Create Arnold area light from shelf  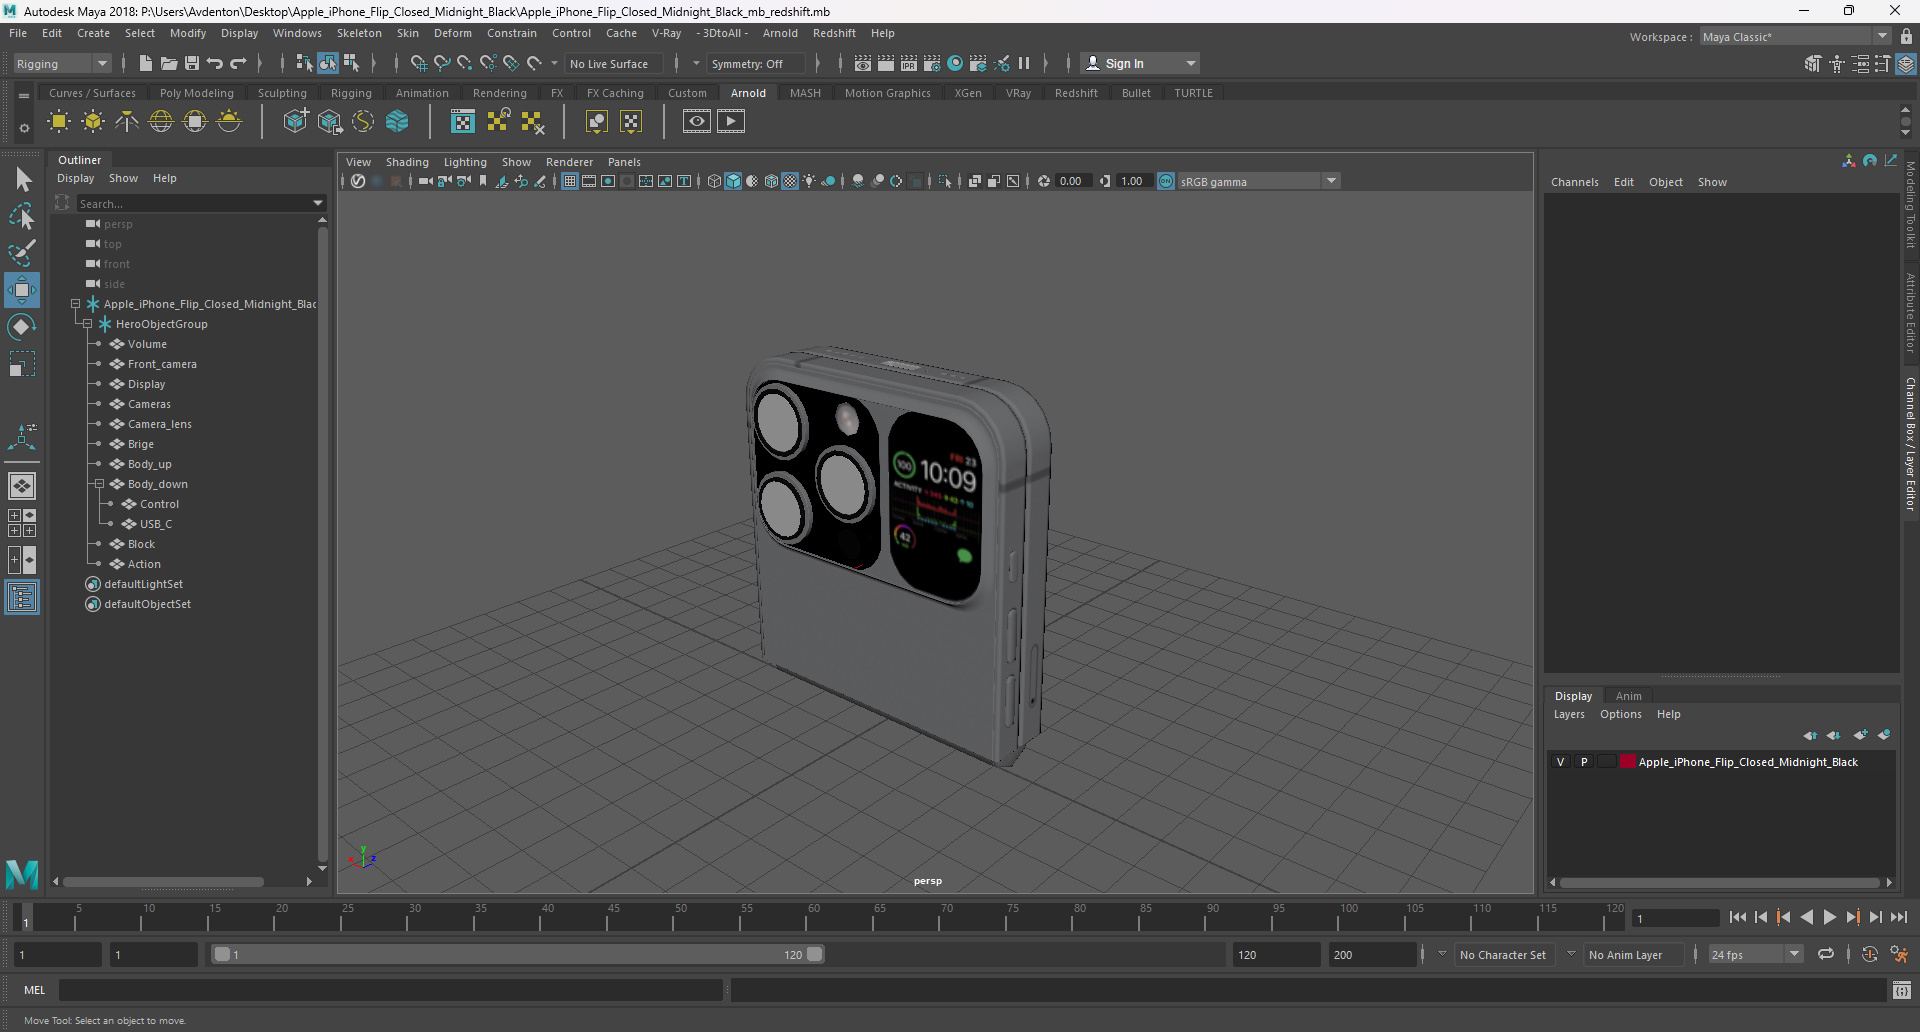(x=59, y=122)
